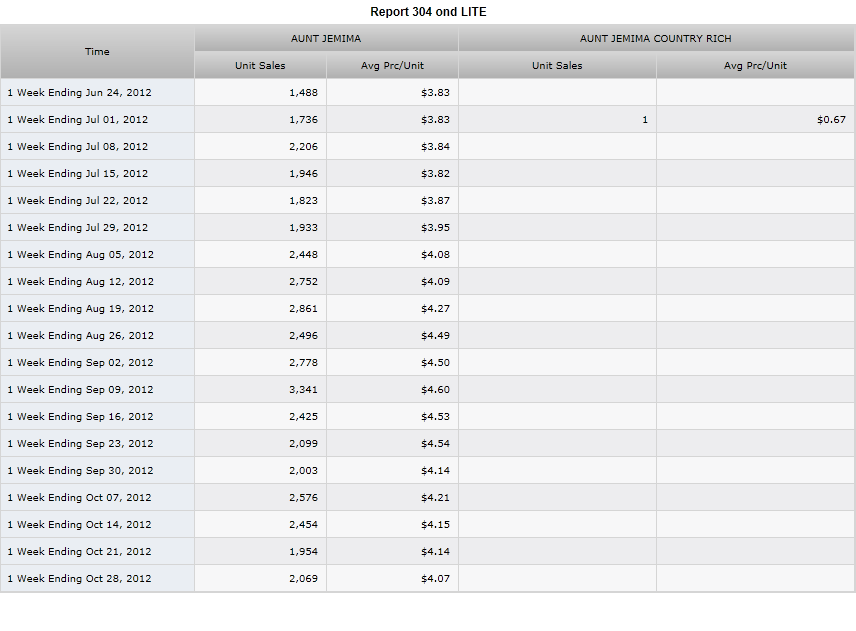Click the 2,778 cell
Image resolution: width=856 pixels, height=631 pixels.
click(260, 362)
